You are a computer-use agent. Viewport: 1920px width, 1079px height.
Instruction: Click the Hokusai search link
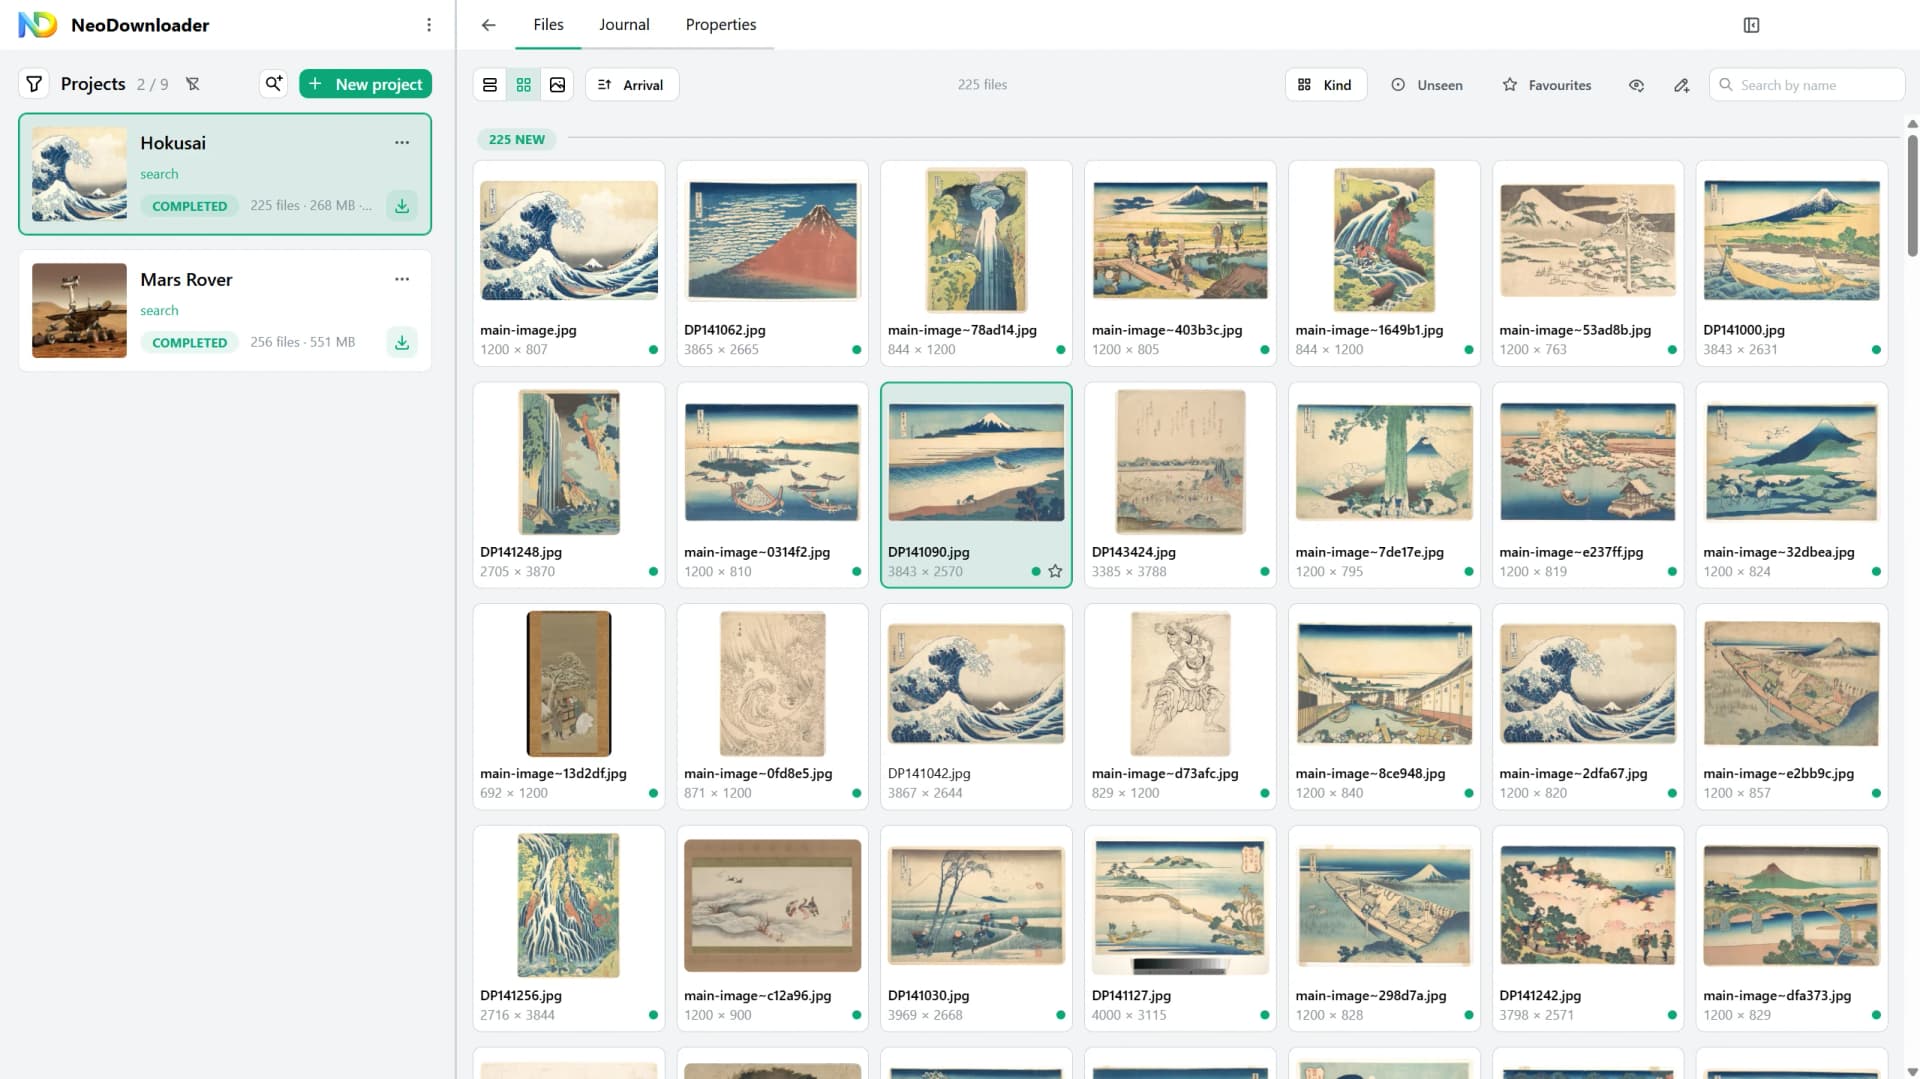tap(159, 174)
